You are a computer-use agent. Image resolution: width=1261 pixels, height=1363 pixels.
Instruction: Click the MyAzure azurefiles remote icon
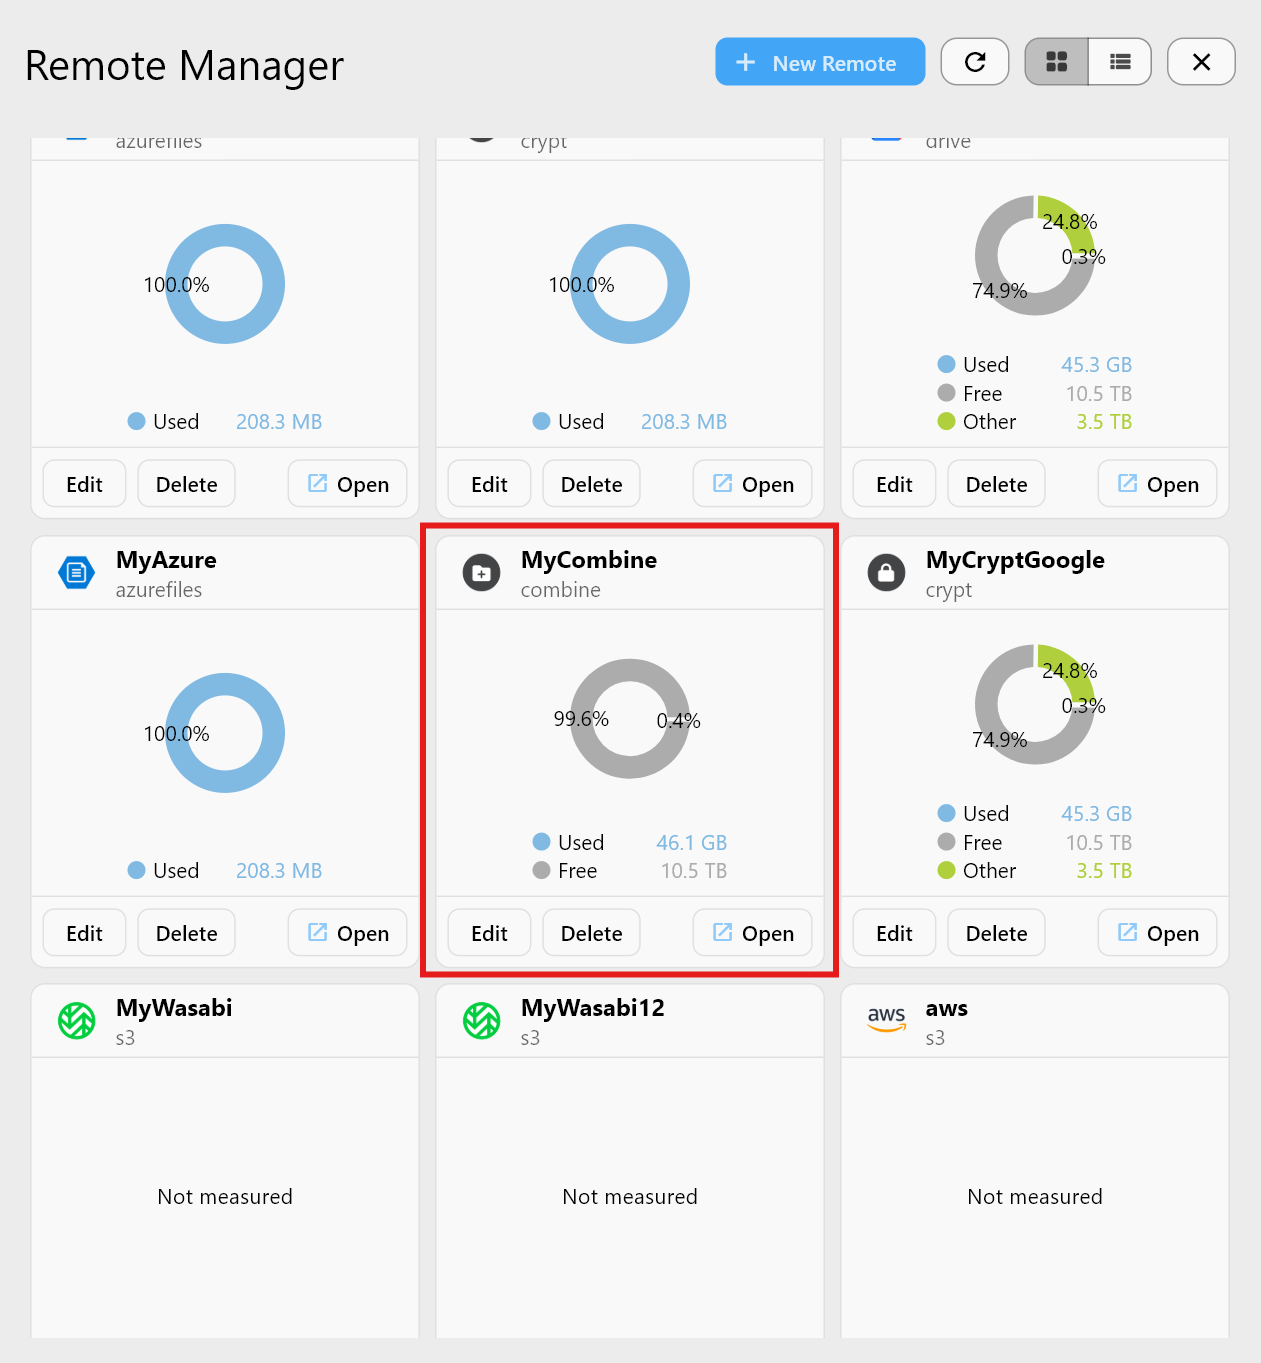pyautogui.click(x=76, y=572)
